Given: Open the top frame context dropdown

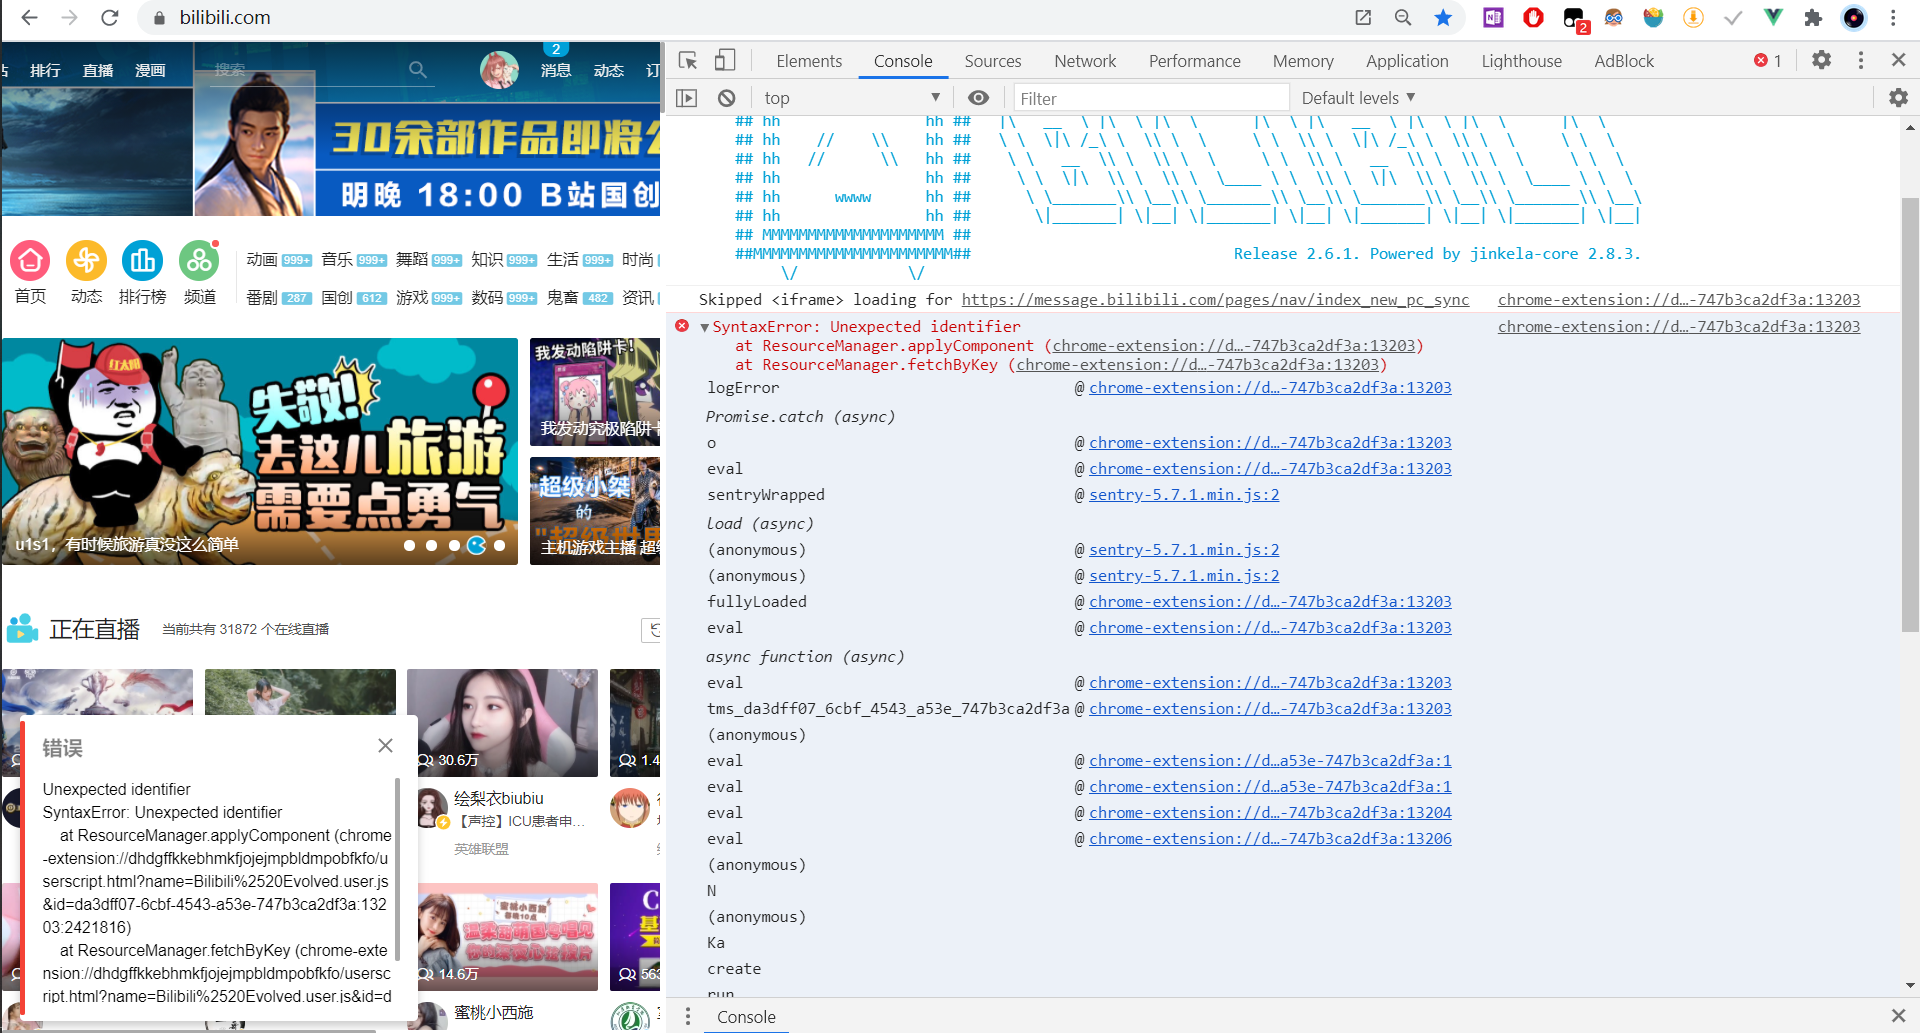Looking at the screenshot, I should tap(852, 97).
